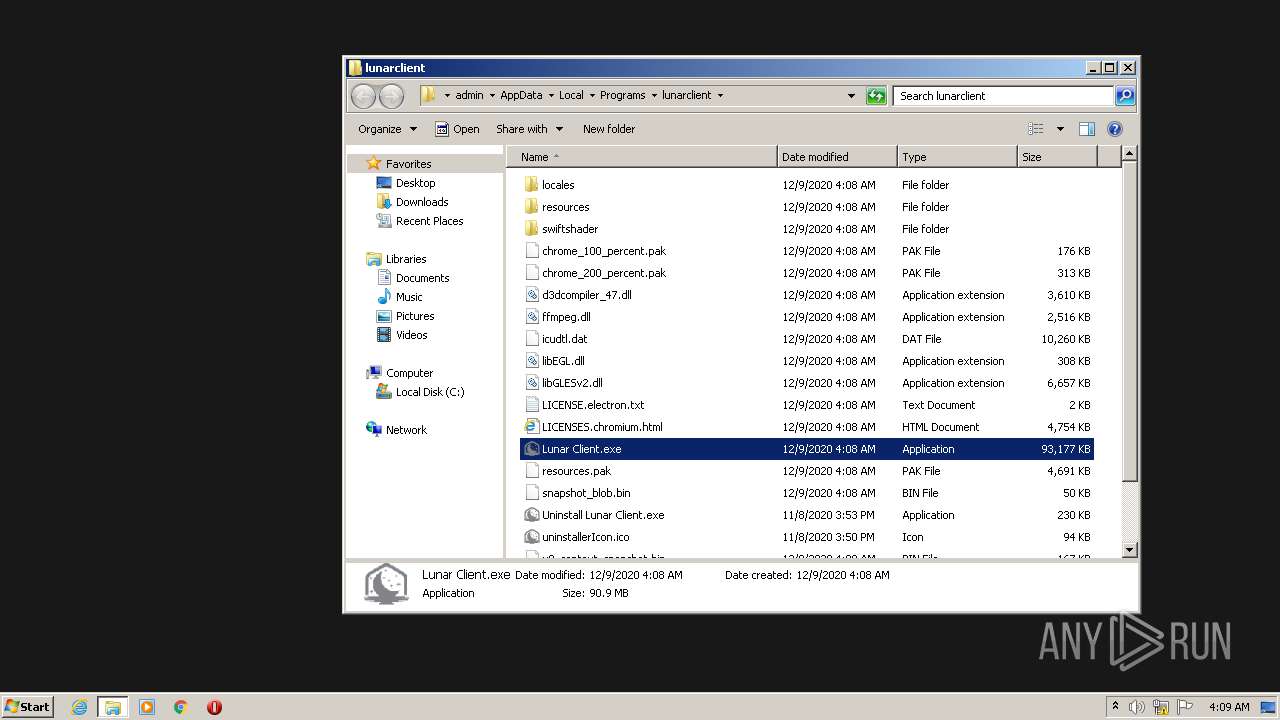1280x720 pixels.
Task: Click the vertical scrollbar thumb
Action: tap(1129, 321)
